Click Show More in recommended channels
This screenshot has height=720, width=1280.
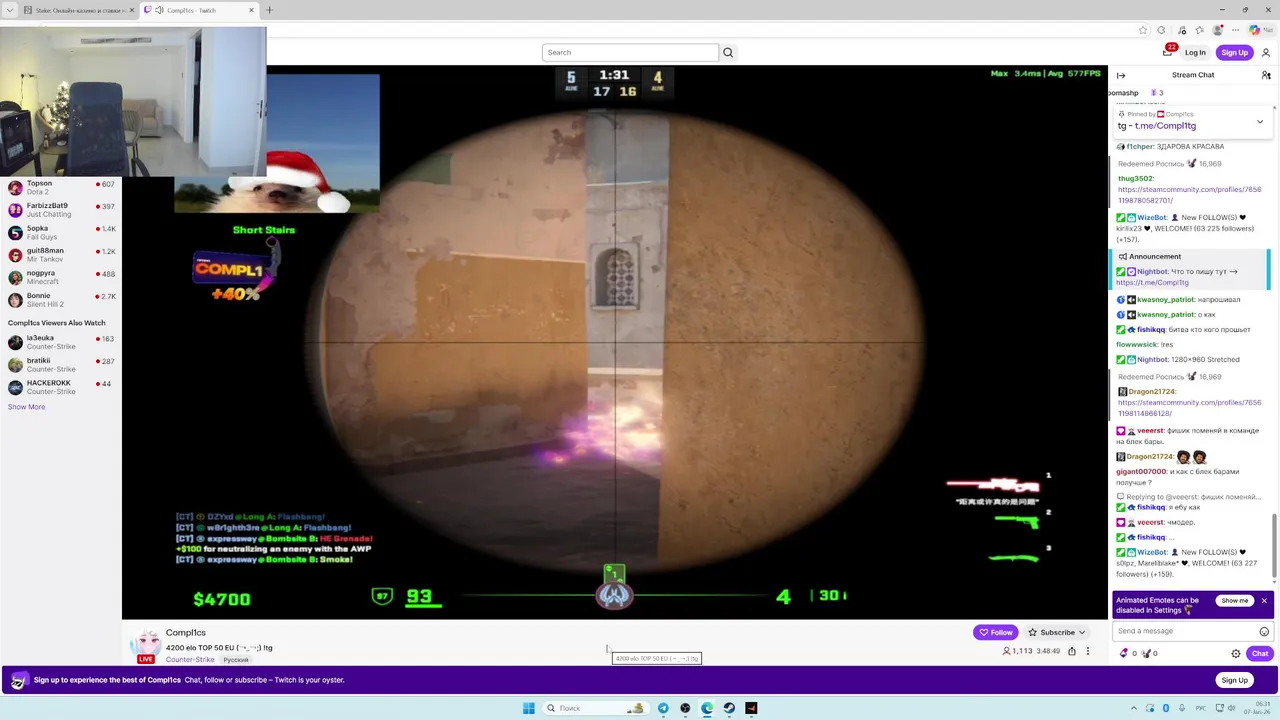pyautogui.click(x=26, y=407)
